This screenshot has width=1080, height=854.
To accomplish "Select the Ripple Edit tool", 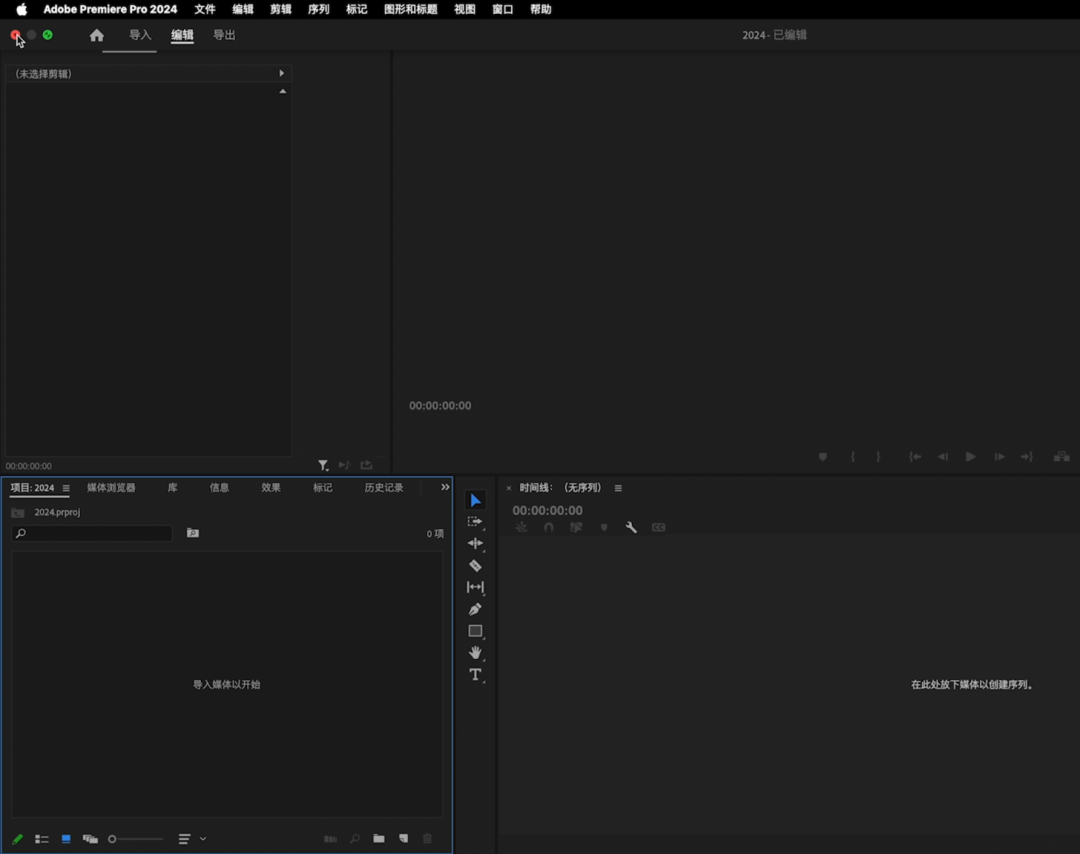I will coord(475,543).
